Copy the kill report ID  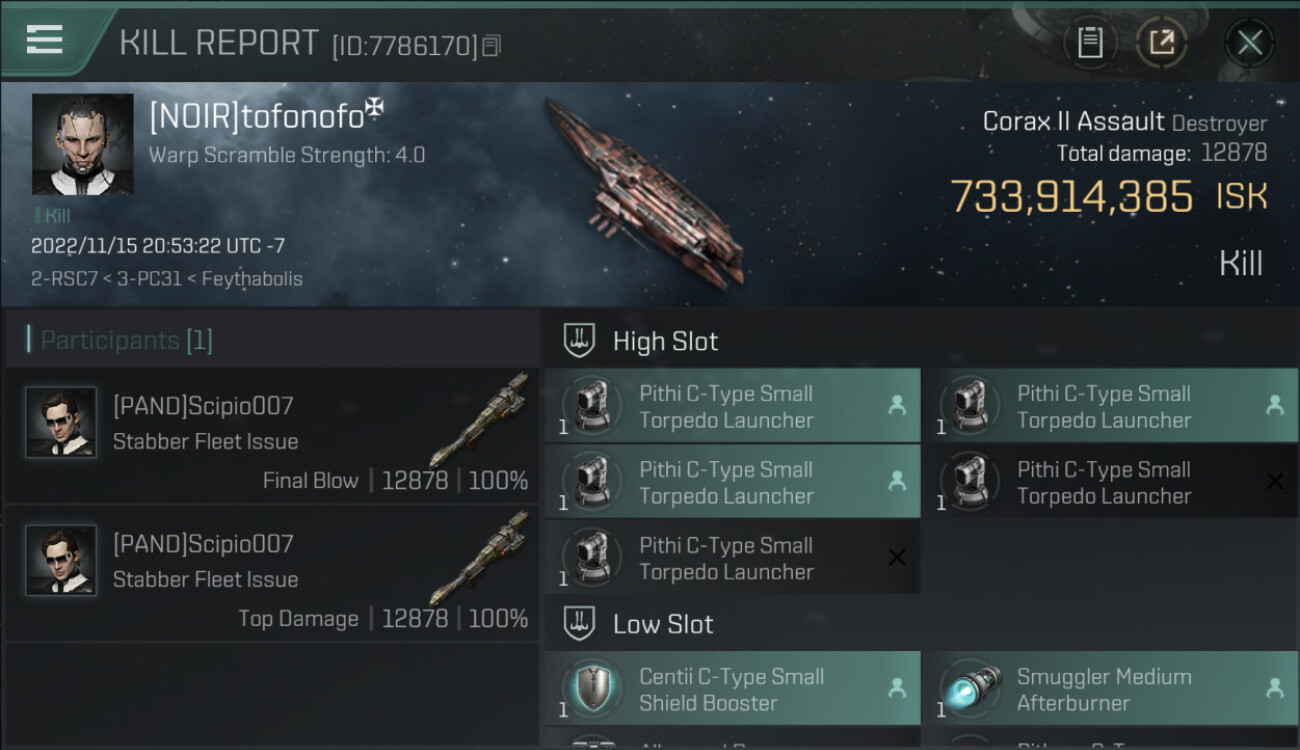pos(491,46)
